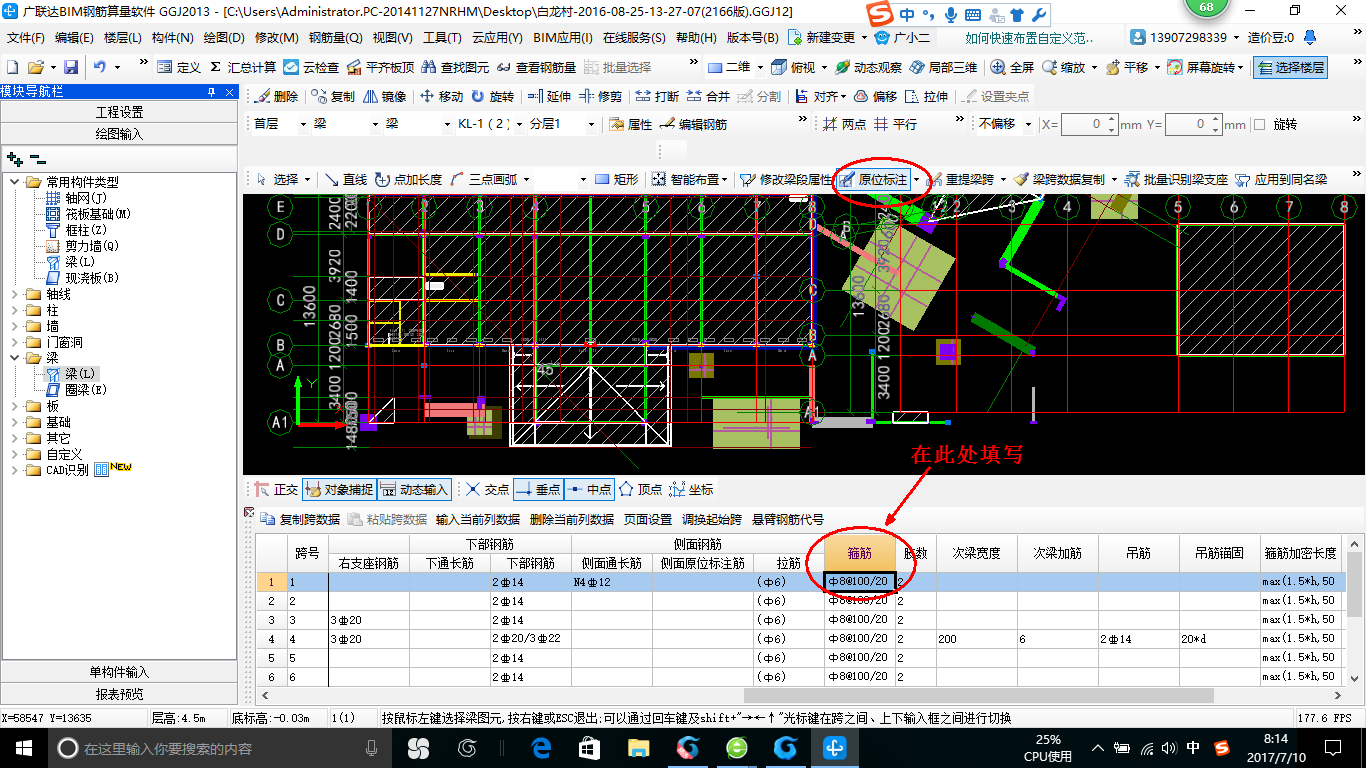Expand the 轴线 tree node
This screenshot has width=1366, height=768.
tap(14, 294)
